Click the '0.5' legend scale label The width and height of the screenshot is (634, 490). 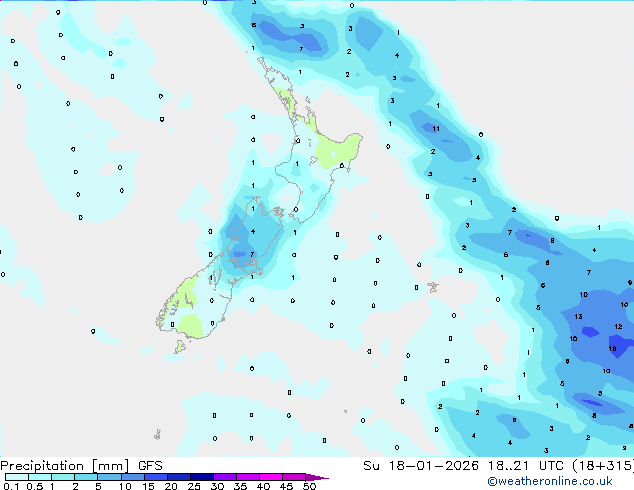35,486
